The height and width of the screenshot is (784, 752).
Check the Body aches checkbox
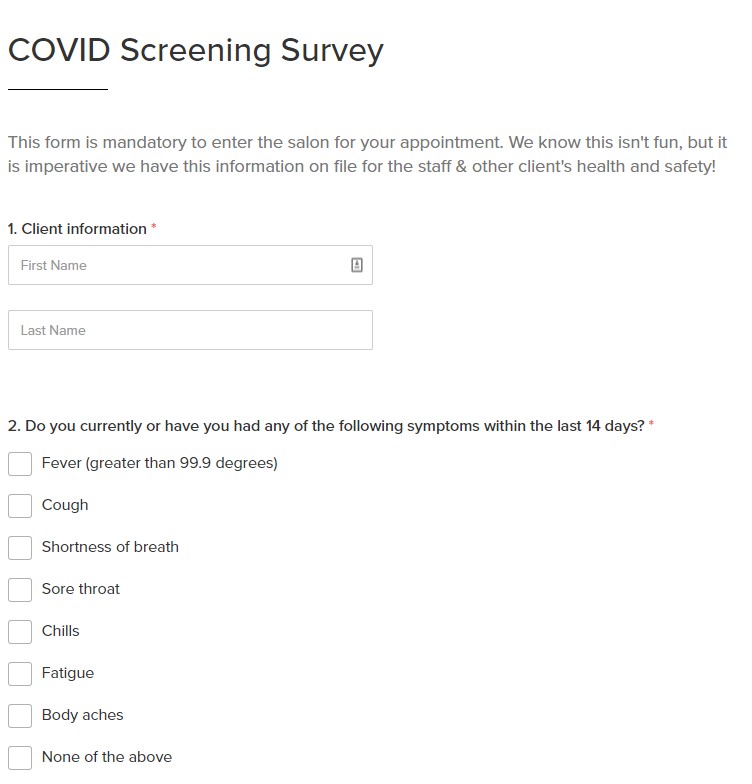click(20, 716)
